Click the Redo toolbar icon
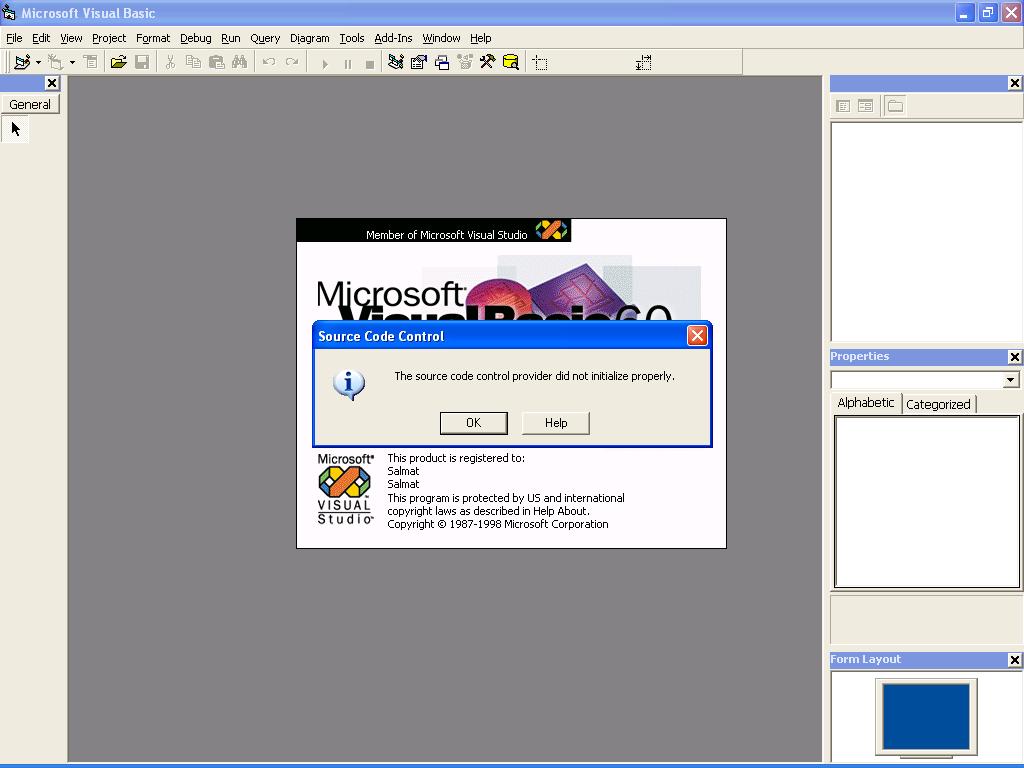Image resolution: width=1024 pixels, height=768 pixels. click(x=291, y=62)
